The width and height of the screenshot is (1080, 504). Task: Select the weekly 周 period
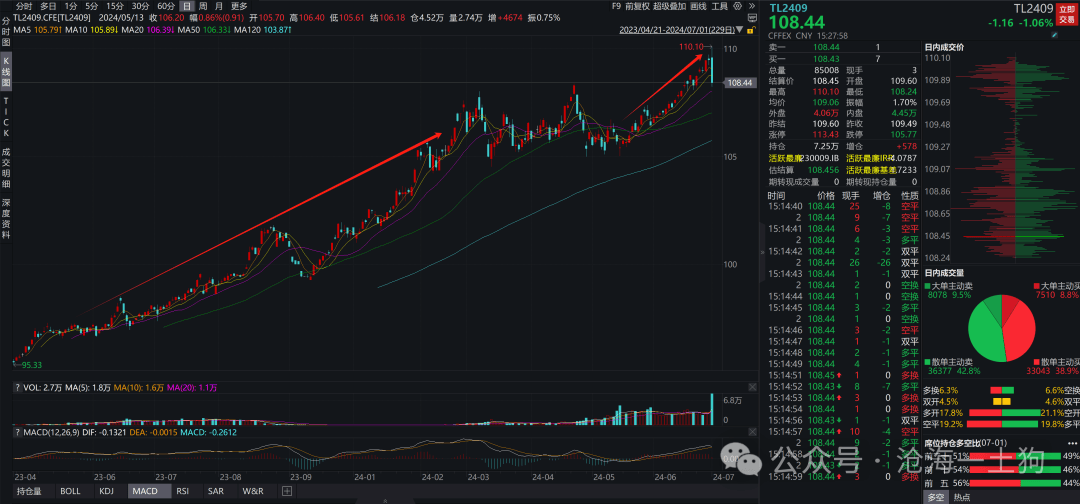pyautogui.click(x=203, y=6)
